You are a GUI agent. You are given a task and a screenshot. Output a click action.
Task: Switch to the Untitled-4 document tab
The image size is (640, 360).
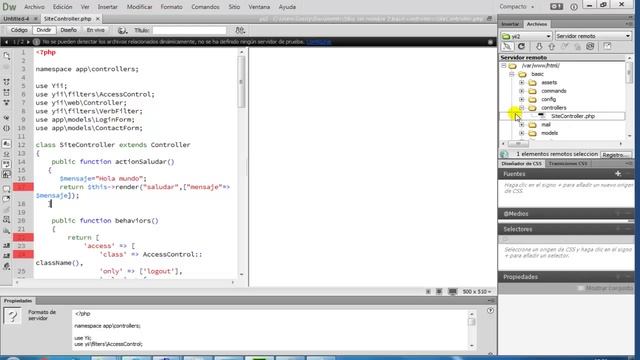(17, 19)
